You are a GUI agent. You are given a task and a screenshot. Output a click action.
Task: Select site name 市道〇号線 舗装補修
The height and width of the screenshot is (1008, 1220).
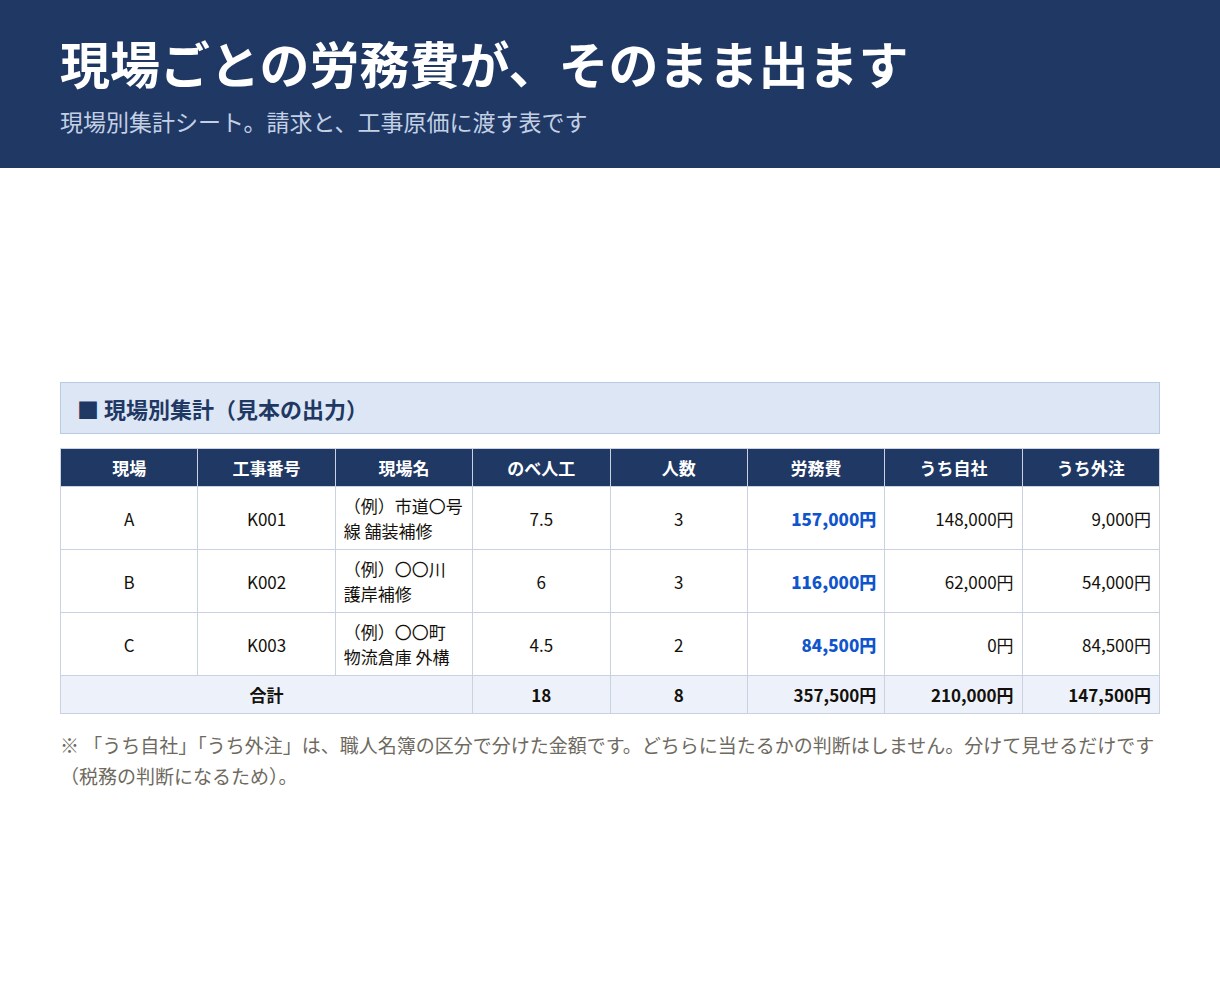[403, 519]
